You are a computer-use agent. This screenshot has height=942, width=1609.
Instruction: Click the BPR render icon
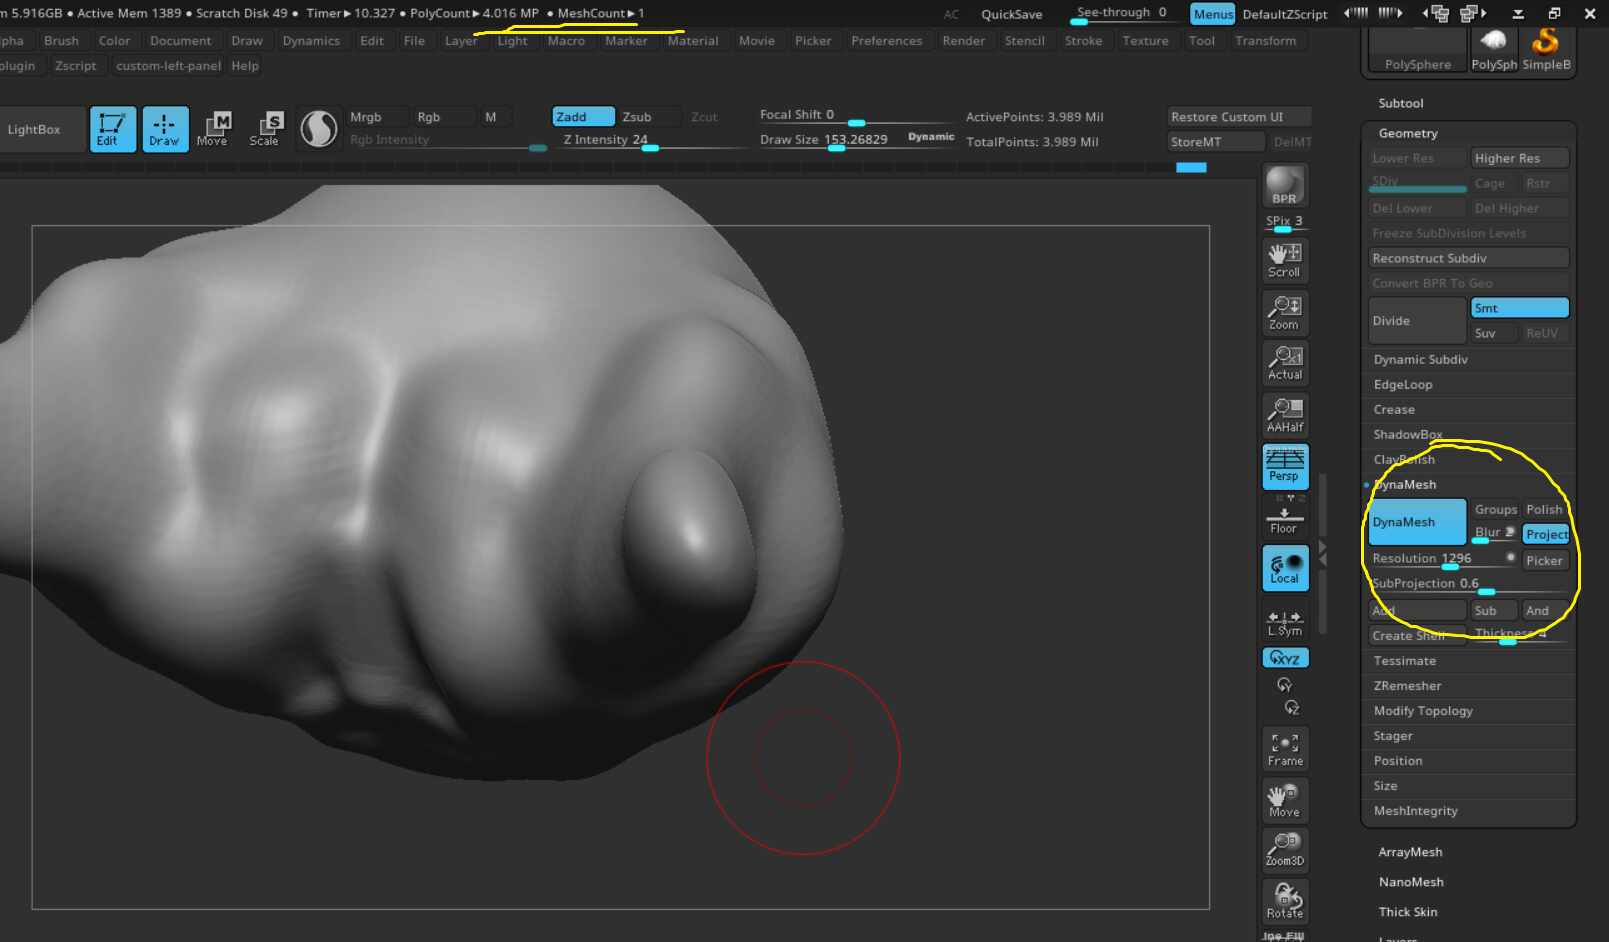click(x=1285, y=187)
